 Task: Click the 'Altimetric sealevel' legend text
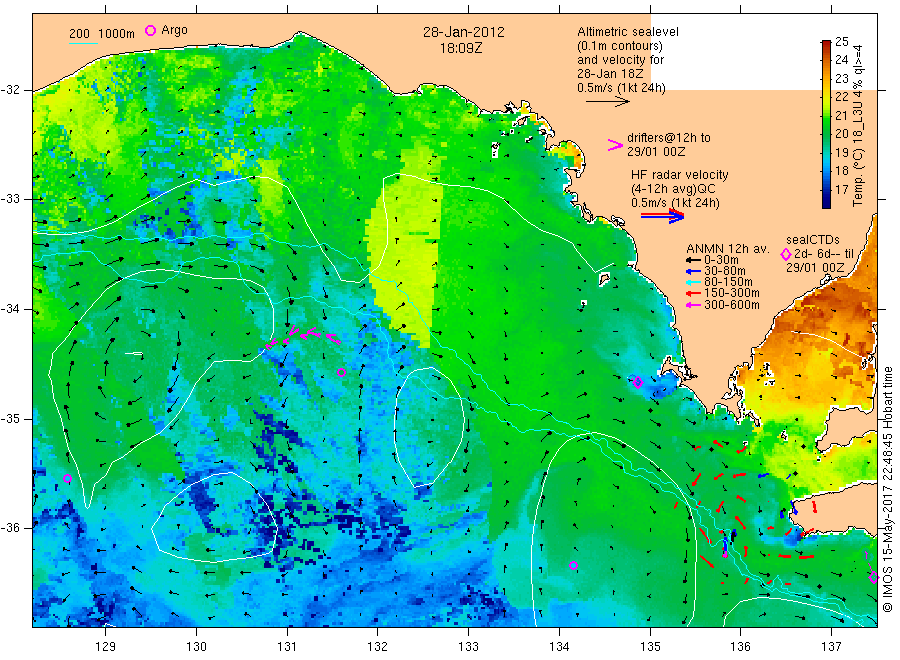point(628,32)
